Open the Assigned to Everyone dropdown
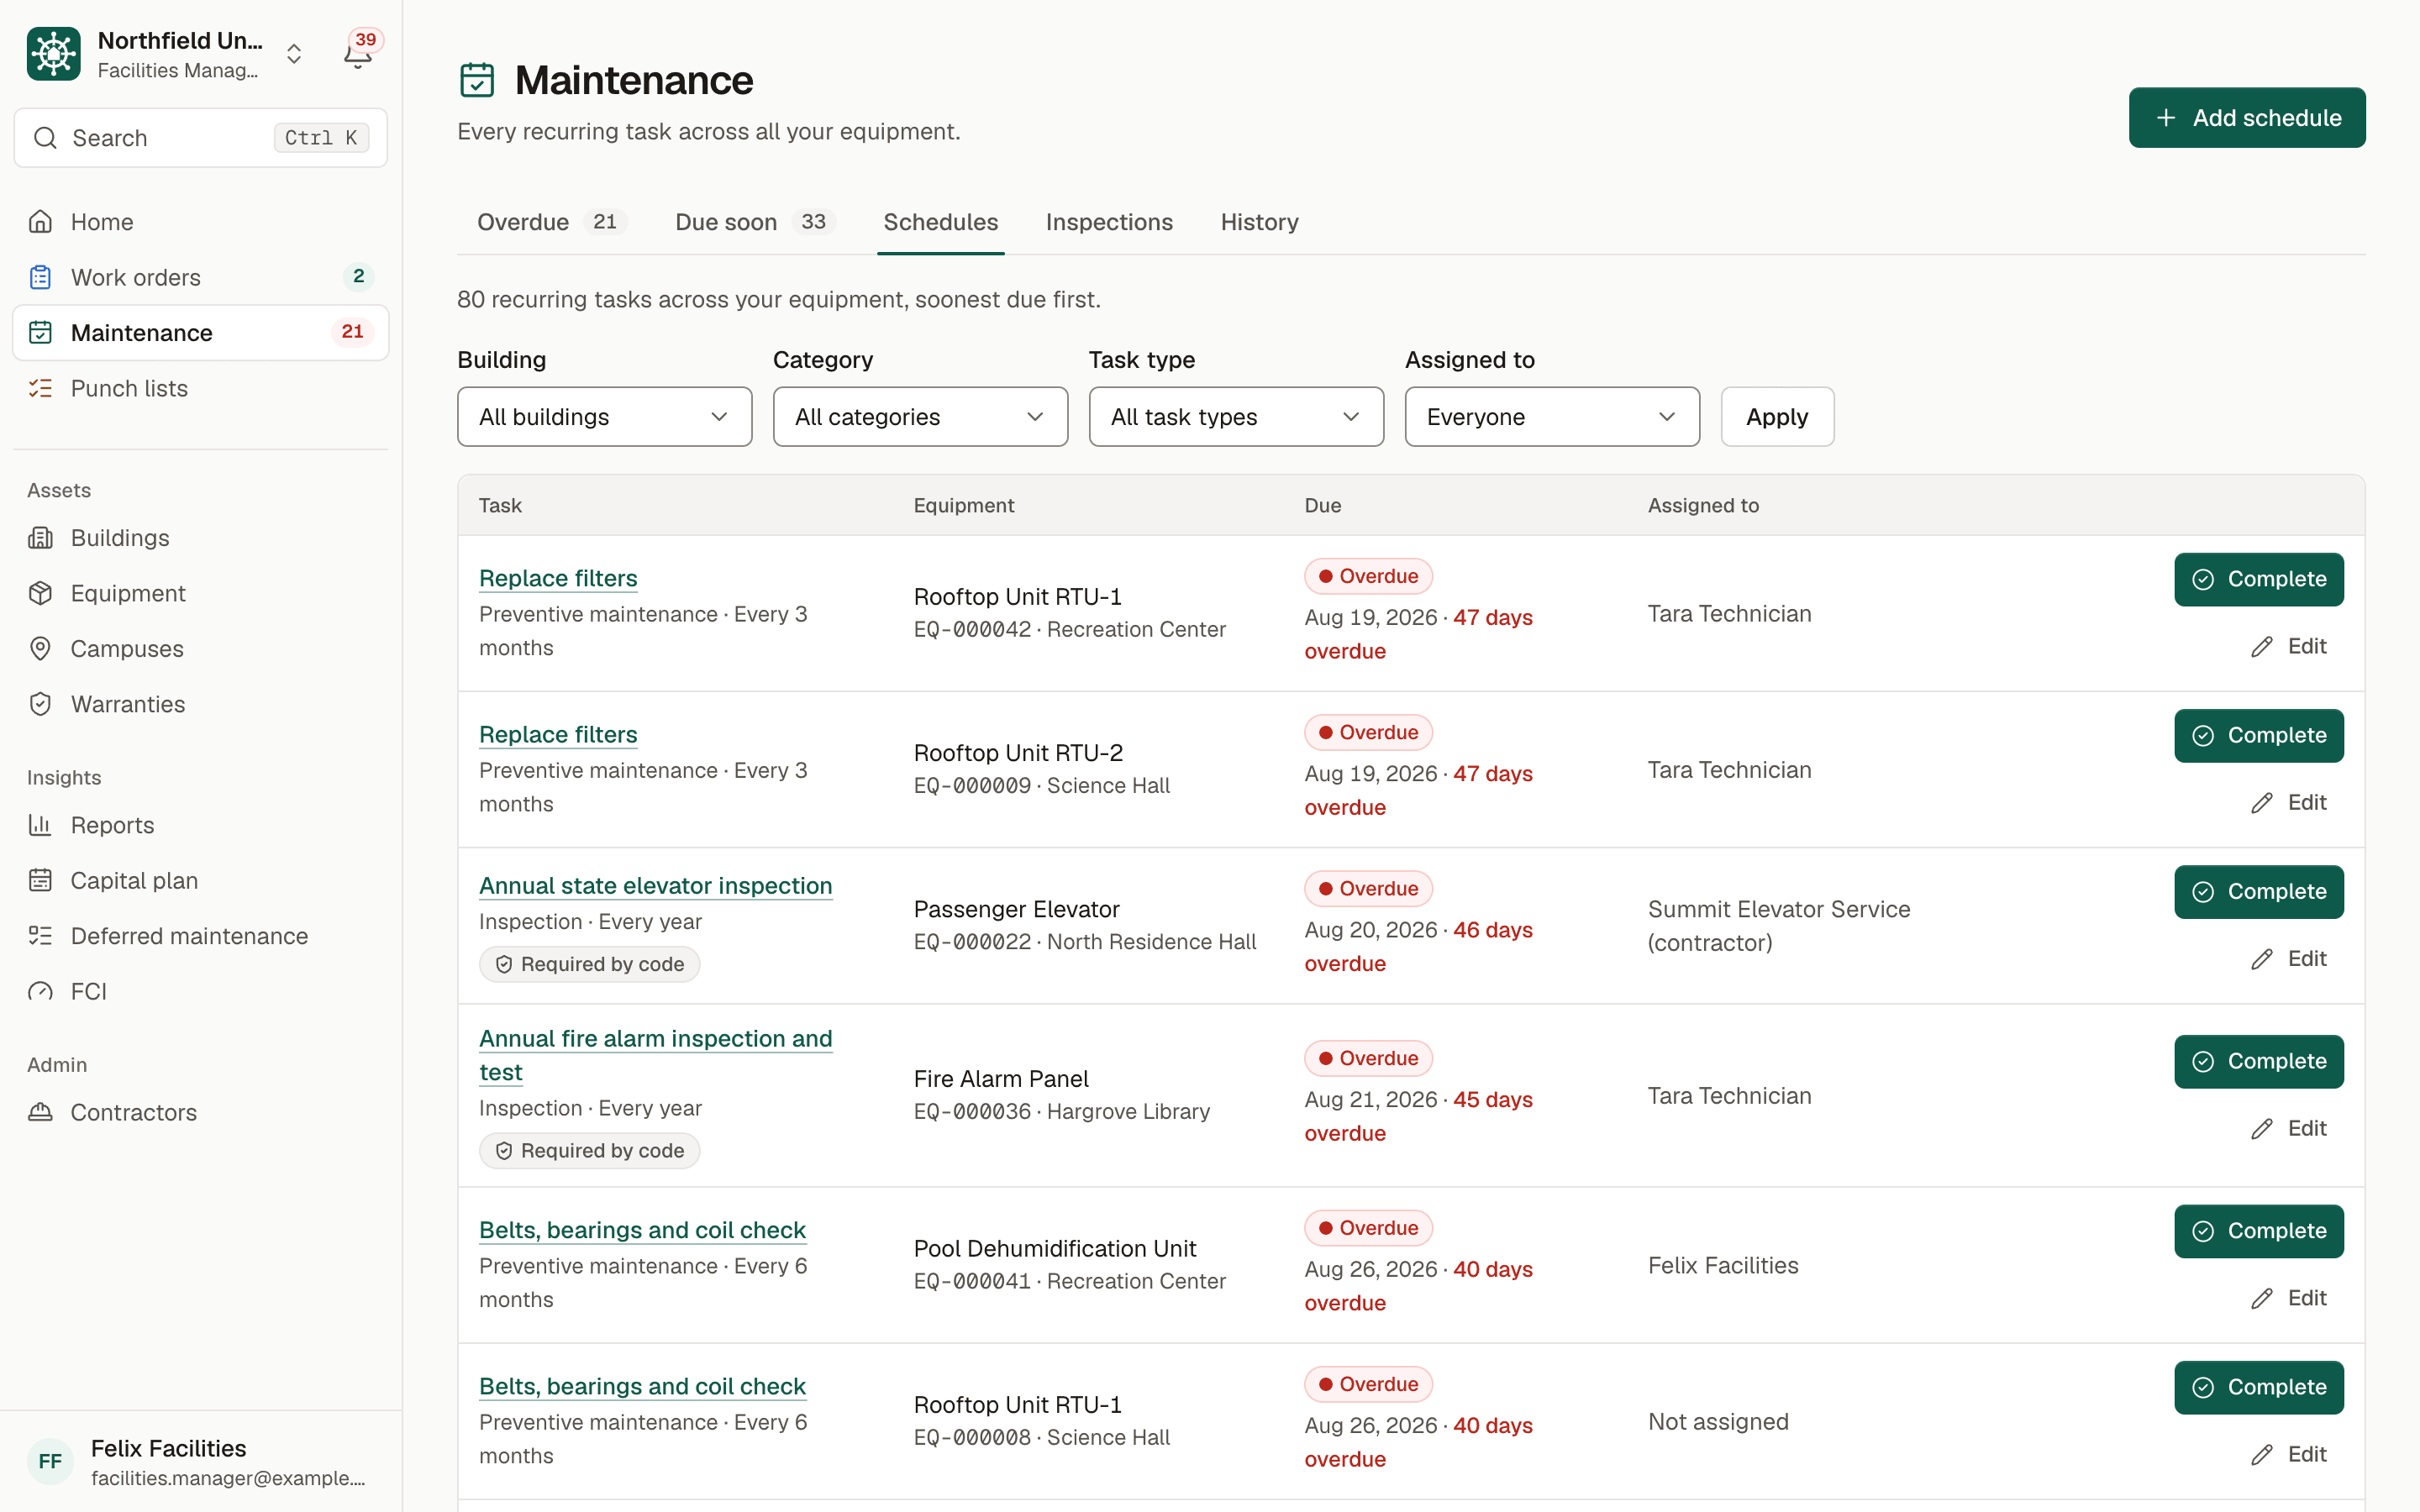Screen dimensions: 2420x1512 pos(1552,417)
